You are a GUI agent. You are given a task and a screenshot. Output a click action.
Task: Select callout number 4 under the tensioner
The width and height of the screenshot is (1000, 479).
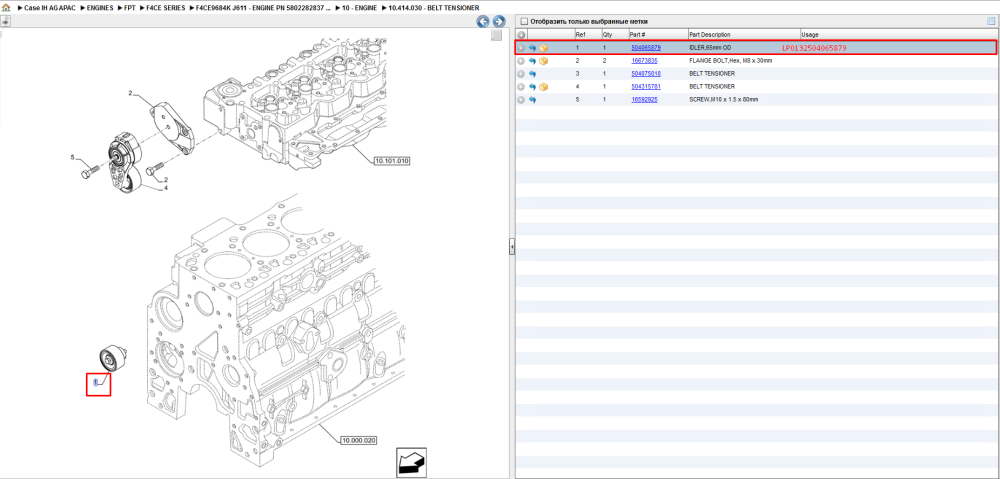[x=166, y=188]
